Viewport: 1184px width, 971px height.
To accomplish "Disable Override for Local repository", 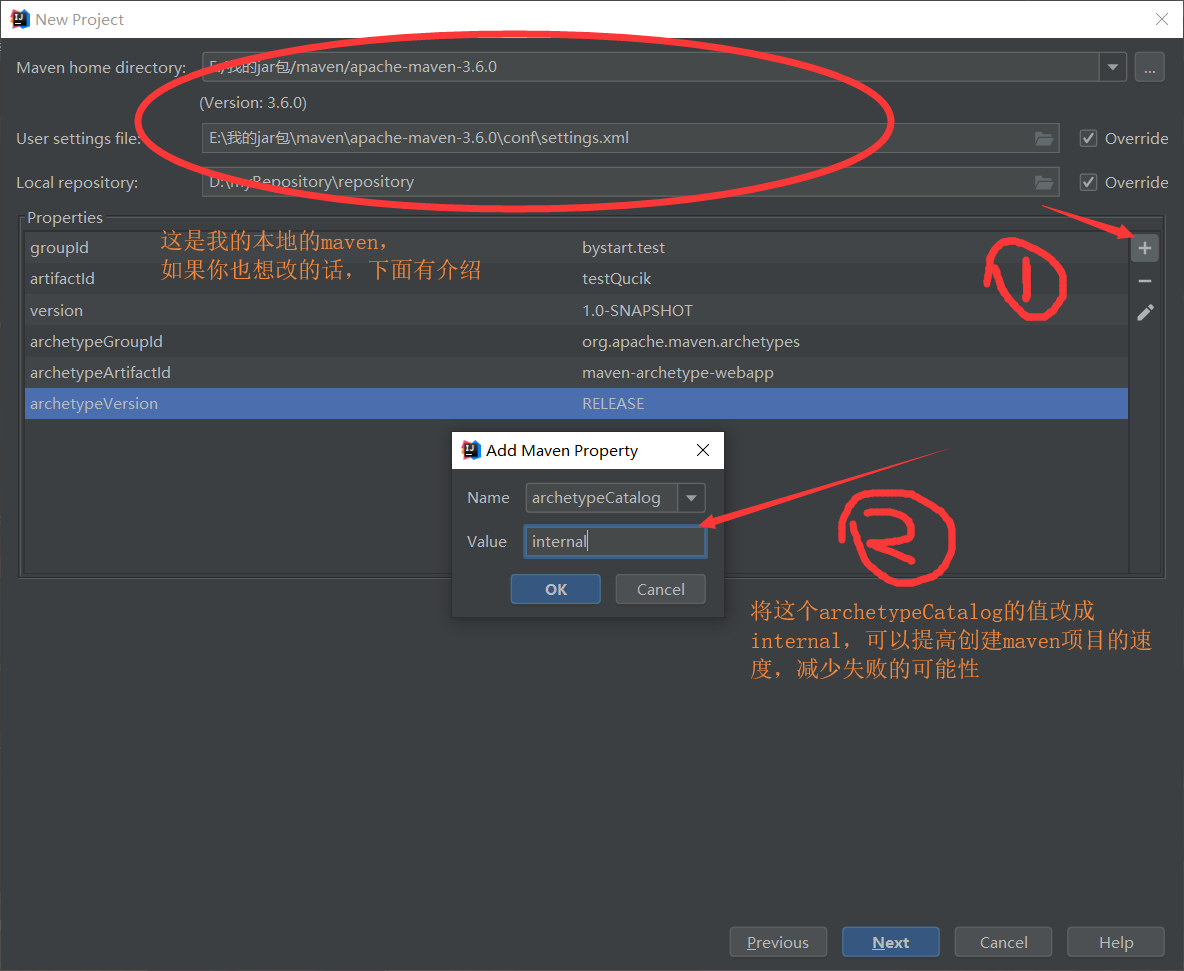I will pos(1088,182).
